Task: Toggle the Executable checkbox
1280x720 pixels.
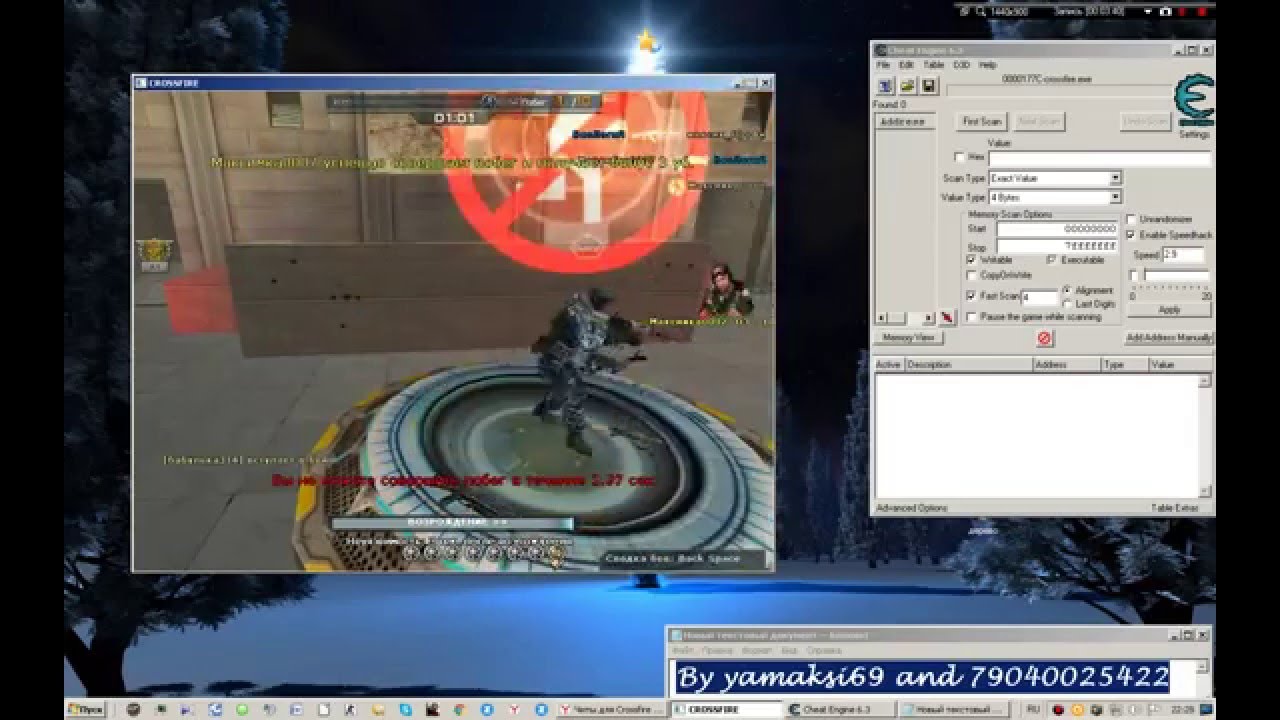Action: tap(1051, 260)
